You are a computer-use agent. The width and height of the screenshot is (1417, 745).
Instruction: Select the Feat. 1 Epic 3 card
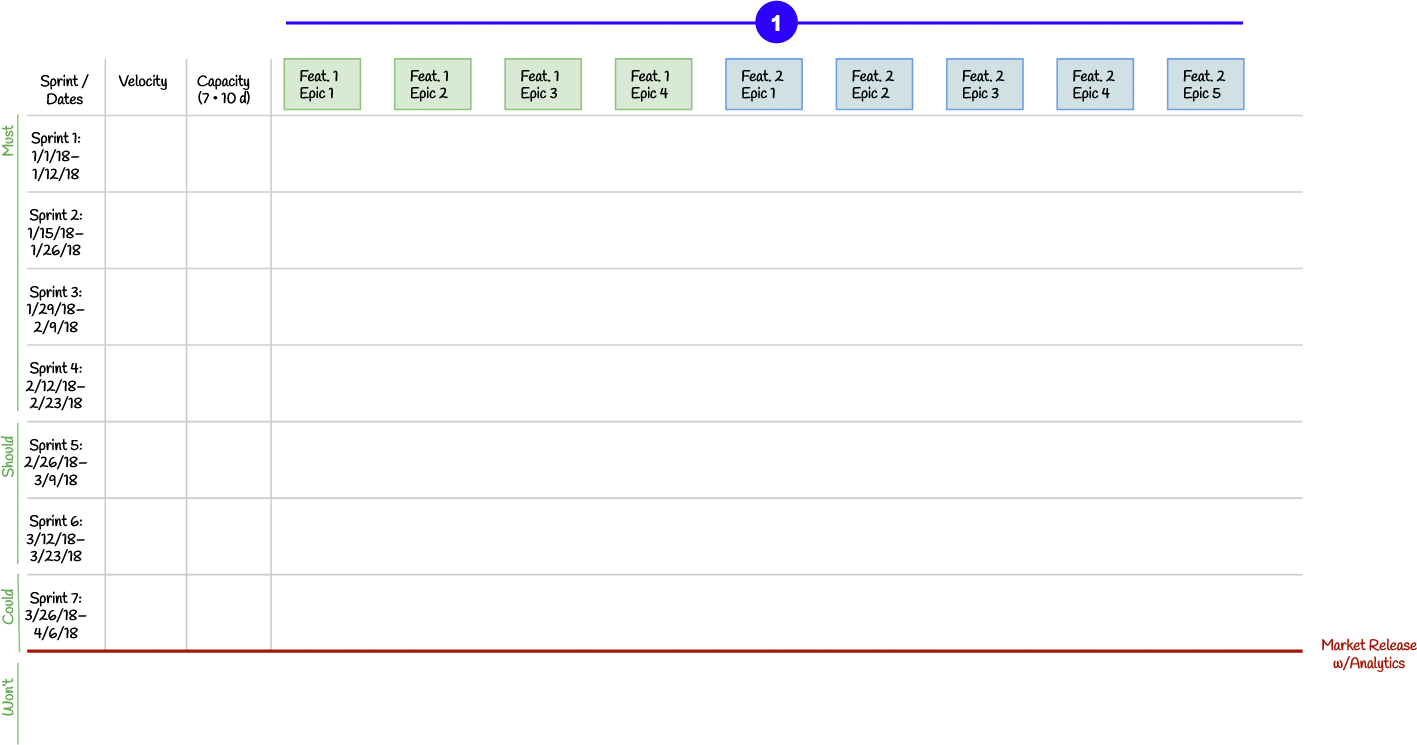(x=543, y=84)
